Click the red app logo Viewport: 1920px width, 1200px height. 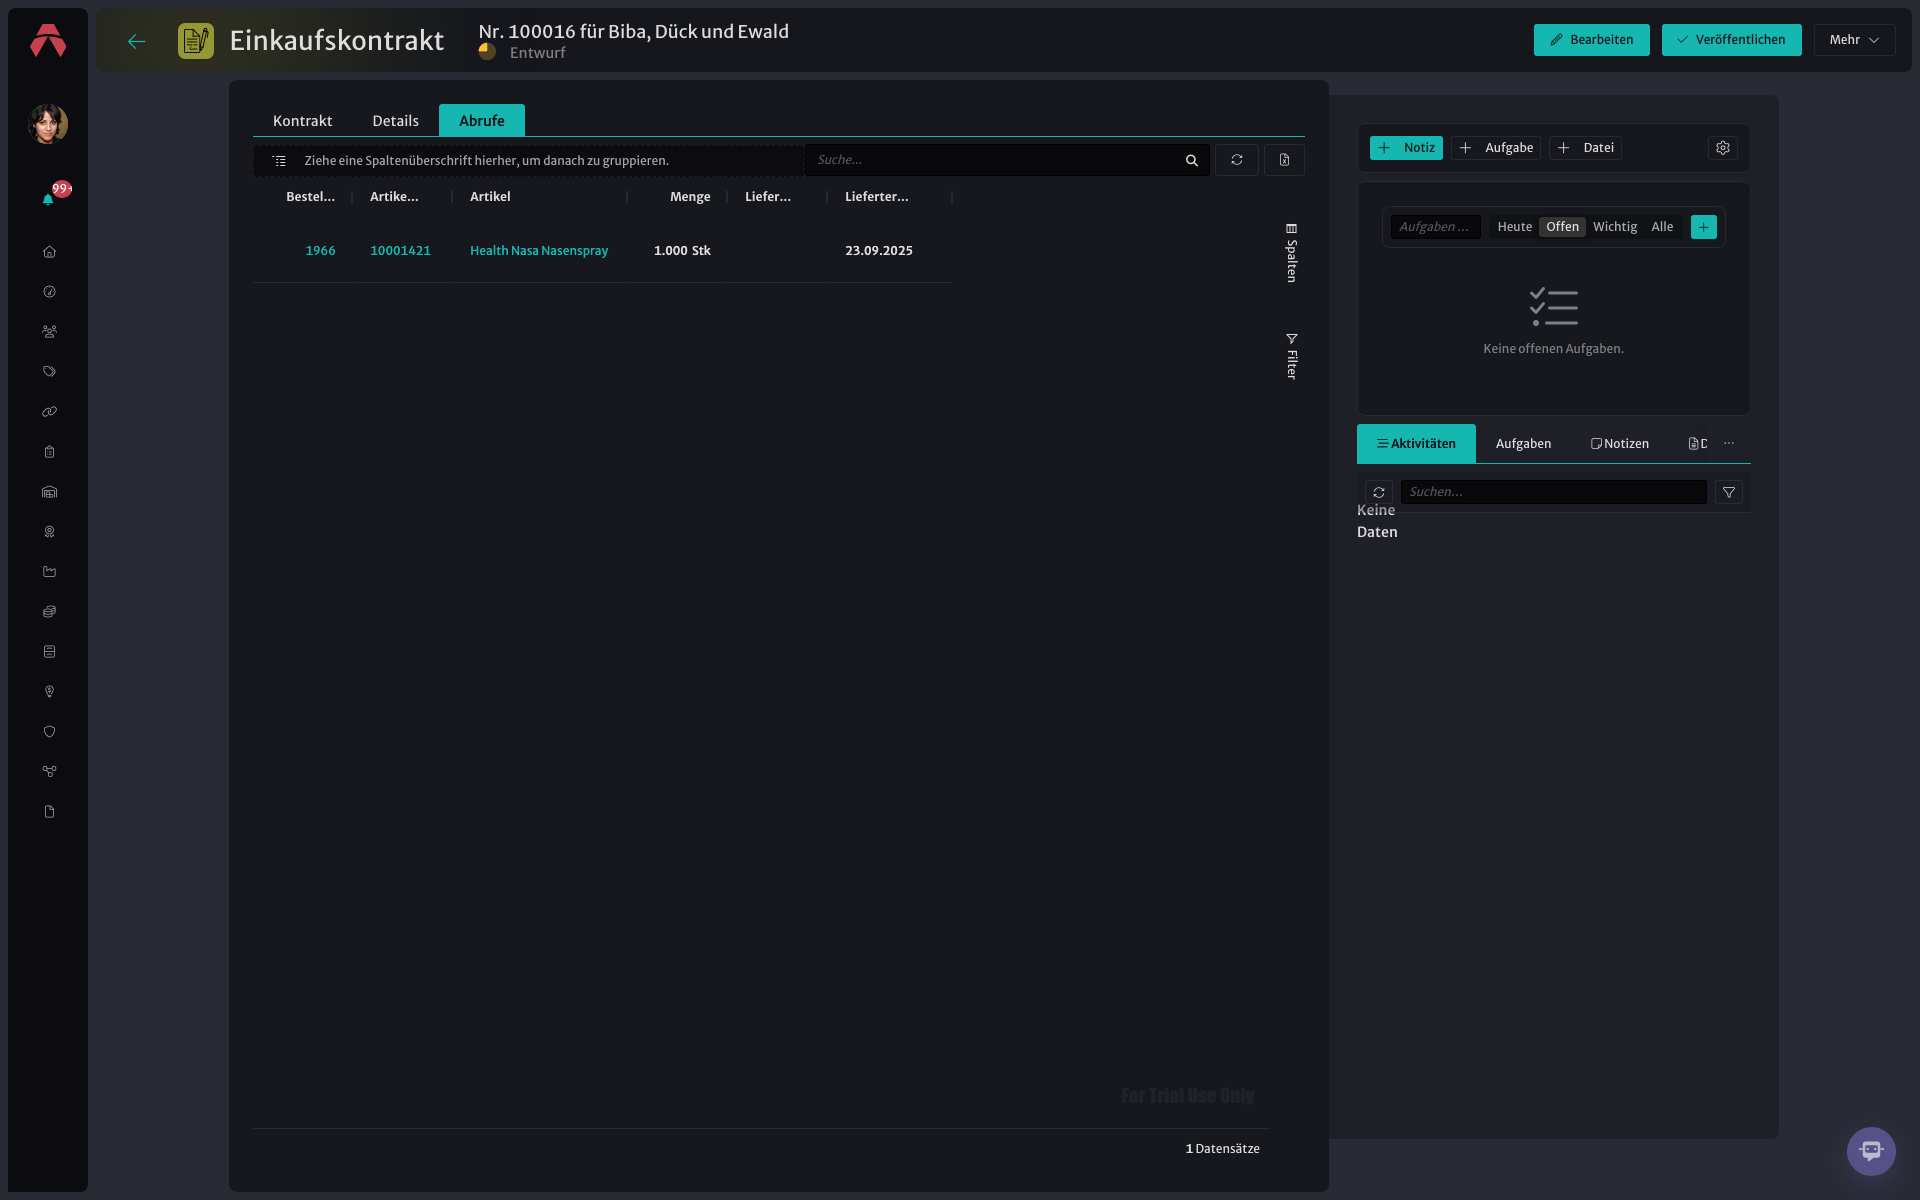click(x=48, y=41)
